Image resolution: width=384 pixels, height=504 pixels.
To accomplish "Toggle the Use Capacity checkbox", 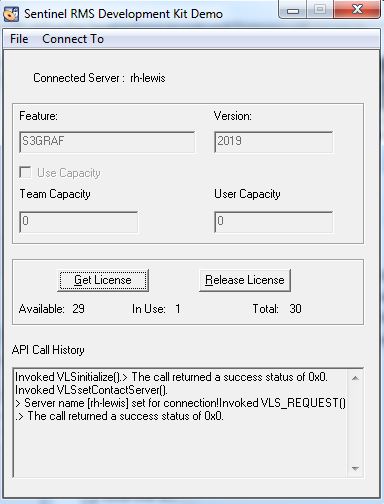I will (25, 173).
